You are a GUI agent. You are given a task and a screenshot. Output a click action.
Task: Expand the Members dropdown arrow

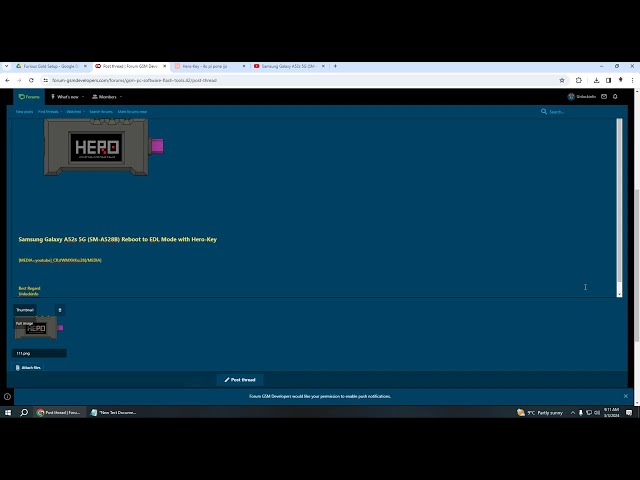tap(121, 97)
